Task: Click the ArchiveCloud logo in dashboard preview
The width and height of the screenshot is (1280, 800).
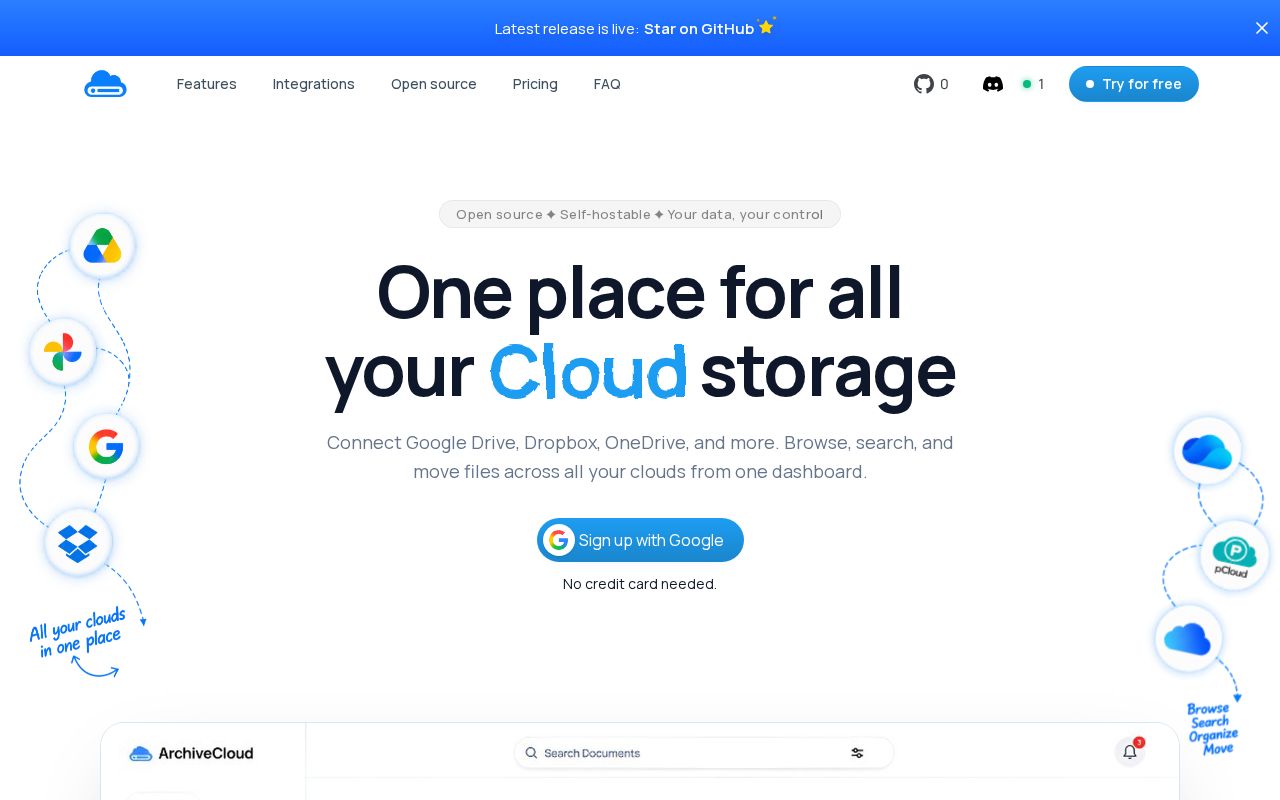Action: [x=191, y=753]
